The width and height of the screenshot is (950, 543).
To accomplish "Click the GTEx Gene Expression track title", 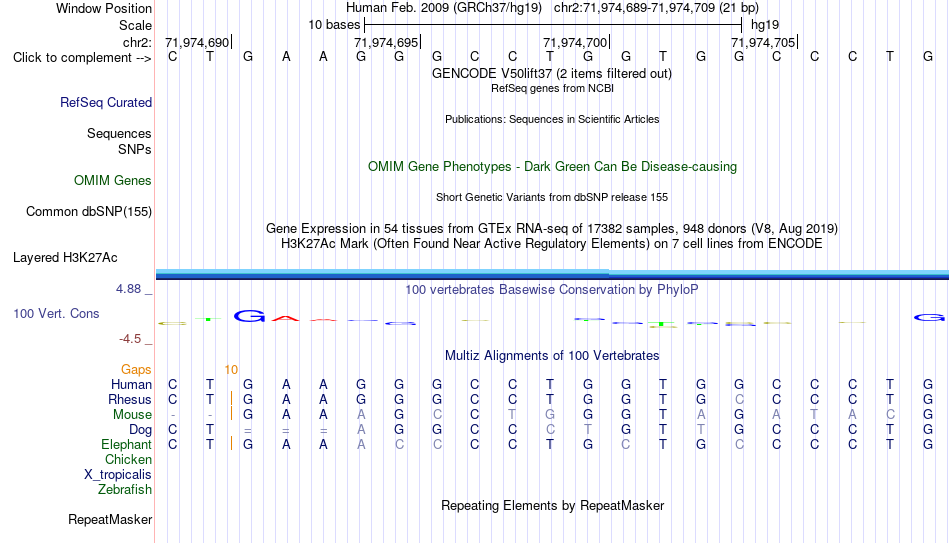I will 552,228.
